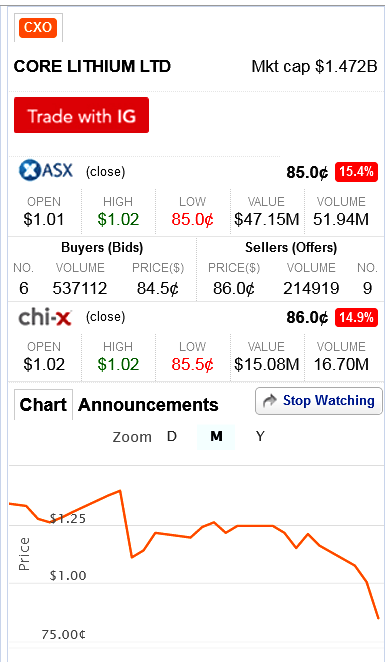
Task: Click the ASX exchange logo
Action: pyautogui.click(x=46, y=171)
